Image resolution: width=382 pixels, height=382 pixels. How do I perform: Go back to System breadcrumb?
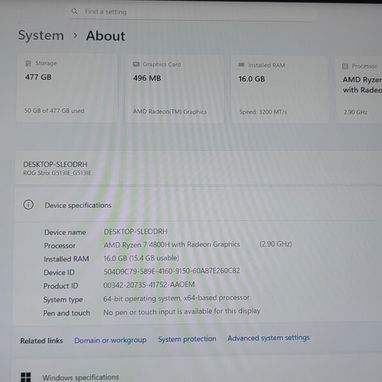[x=41, y=35]
